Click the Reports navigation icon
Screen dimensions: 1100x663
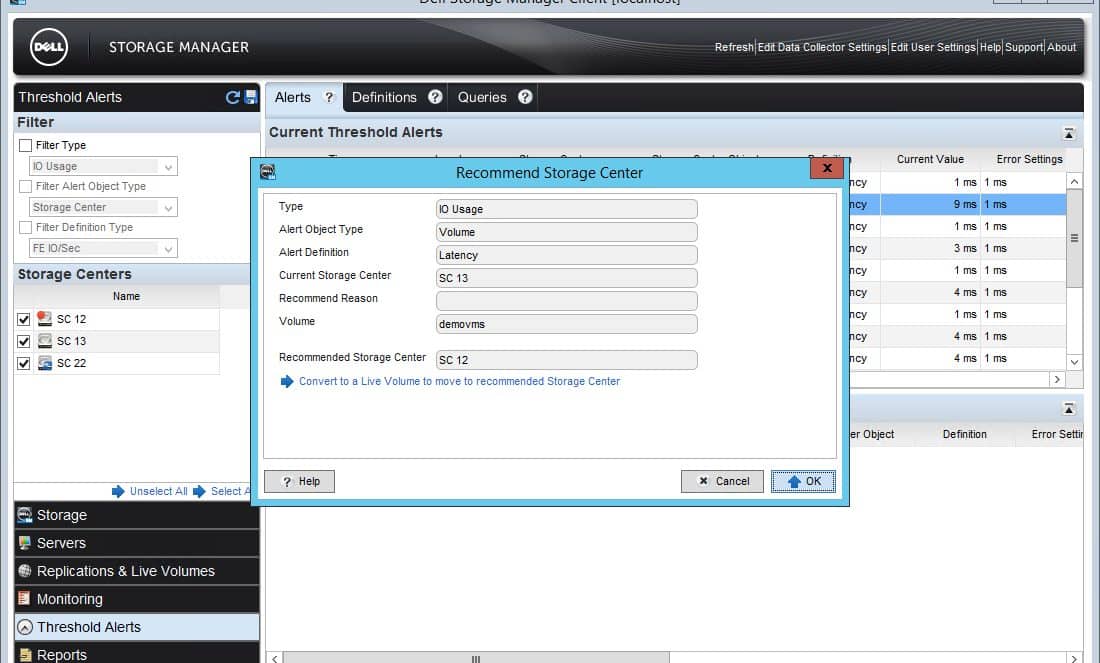[x=25, y=655]
